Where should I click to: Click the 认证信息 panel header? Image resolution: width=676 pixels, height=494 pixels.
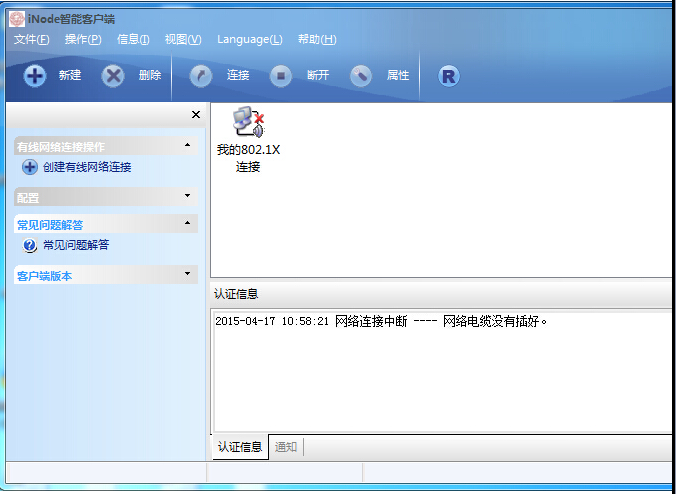click(236, 294)
